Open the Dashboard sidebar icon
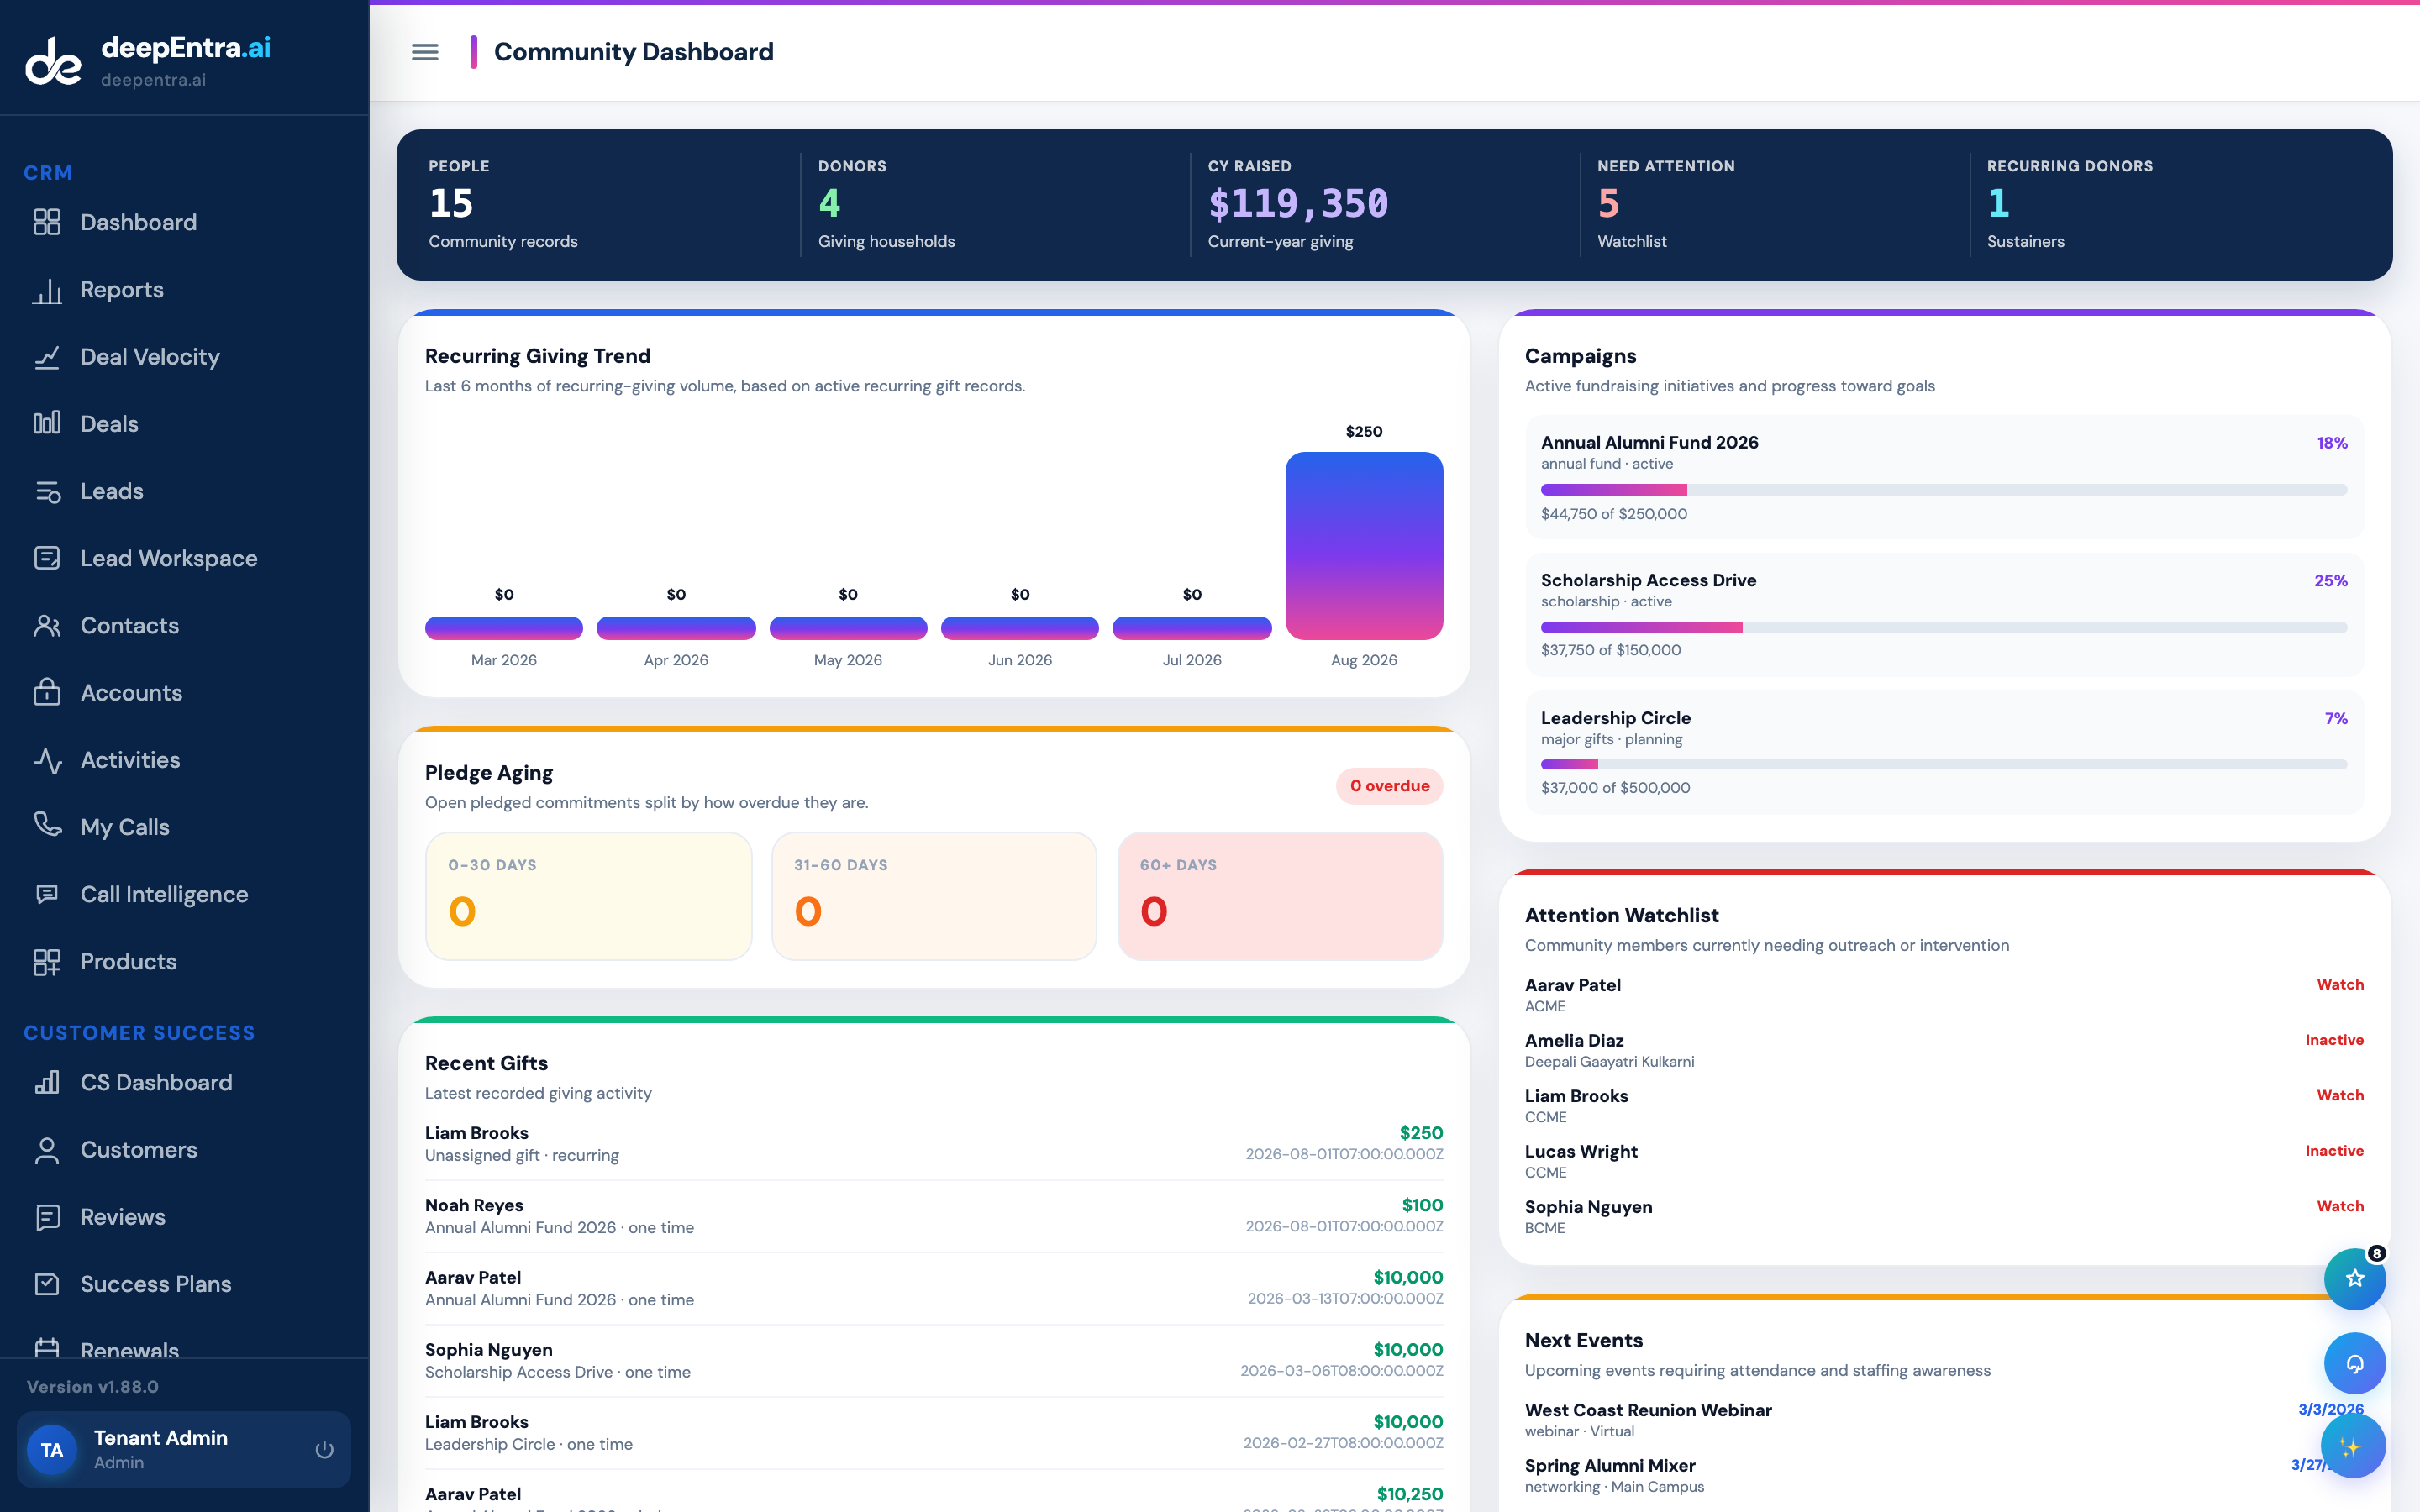 (x=47, y=222)
